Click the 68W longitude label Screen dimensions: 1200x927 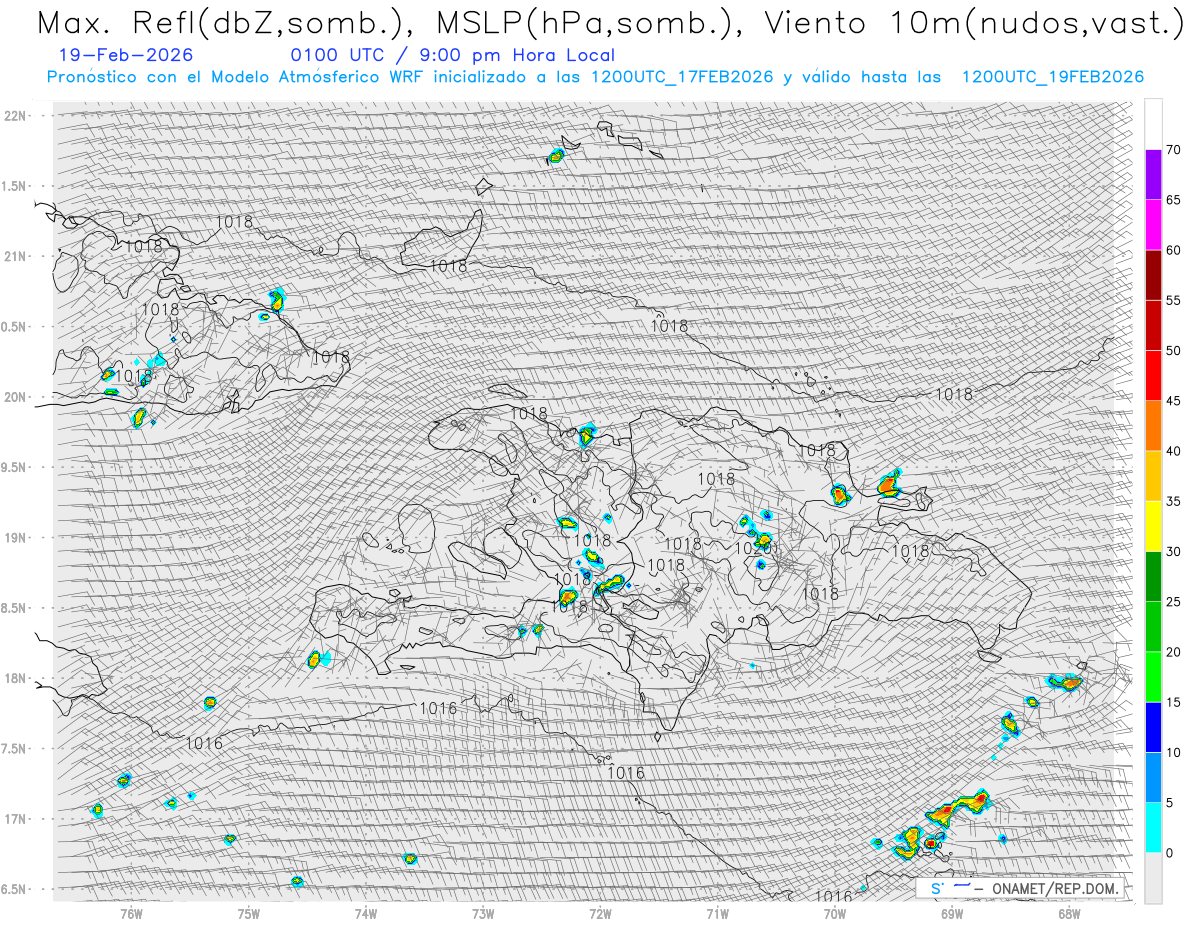(1069, 913)
